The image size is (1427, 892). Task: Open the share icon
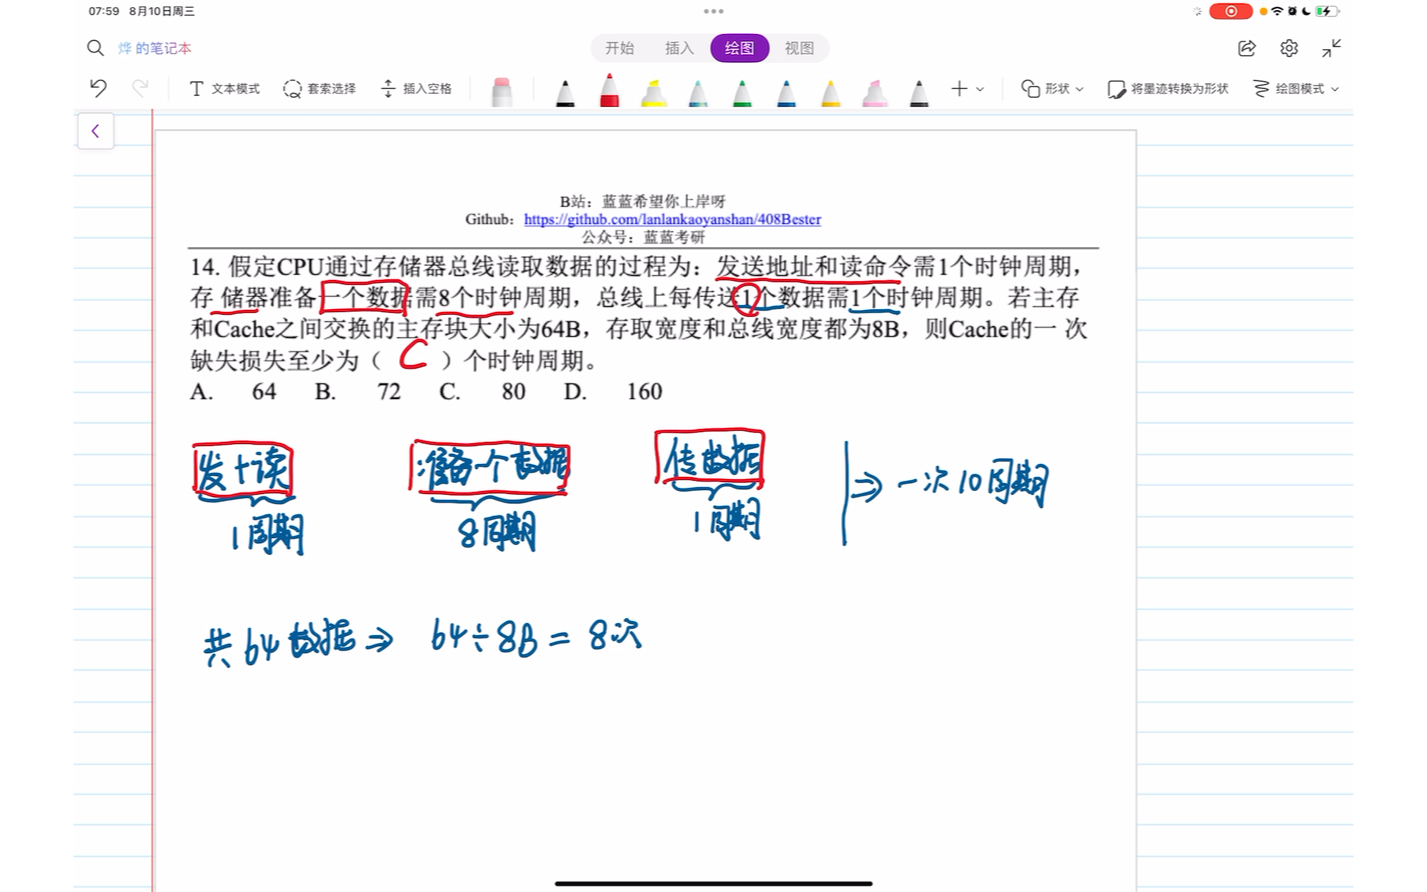(1247, 48)
